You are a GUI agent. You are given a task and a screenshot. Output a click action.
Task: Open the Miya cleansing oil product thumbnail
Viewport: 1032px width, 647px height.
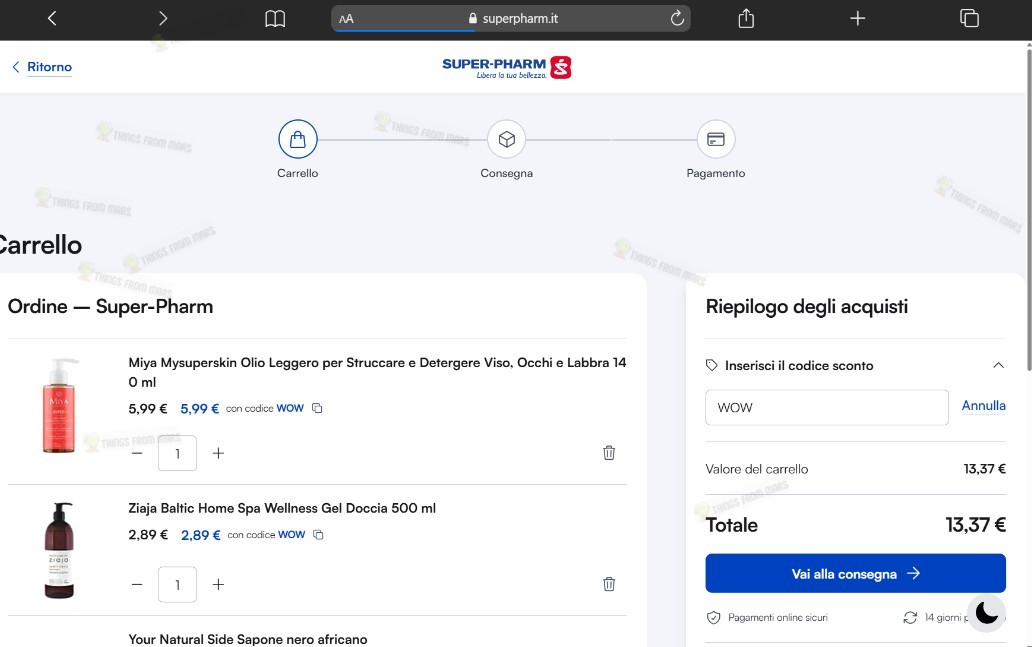pyautogui.click(x=59, y=405)
